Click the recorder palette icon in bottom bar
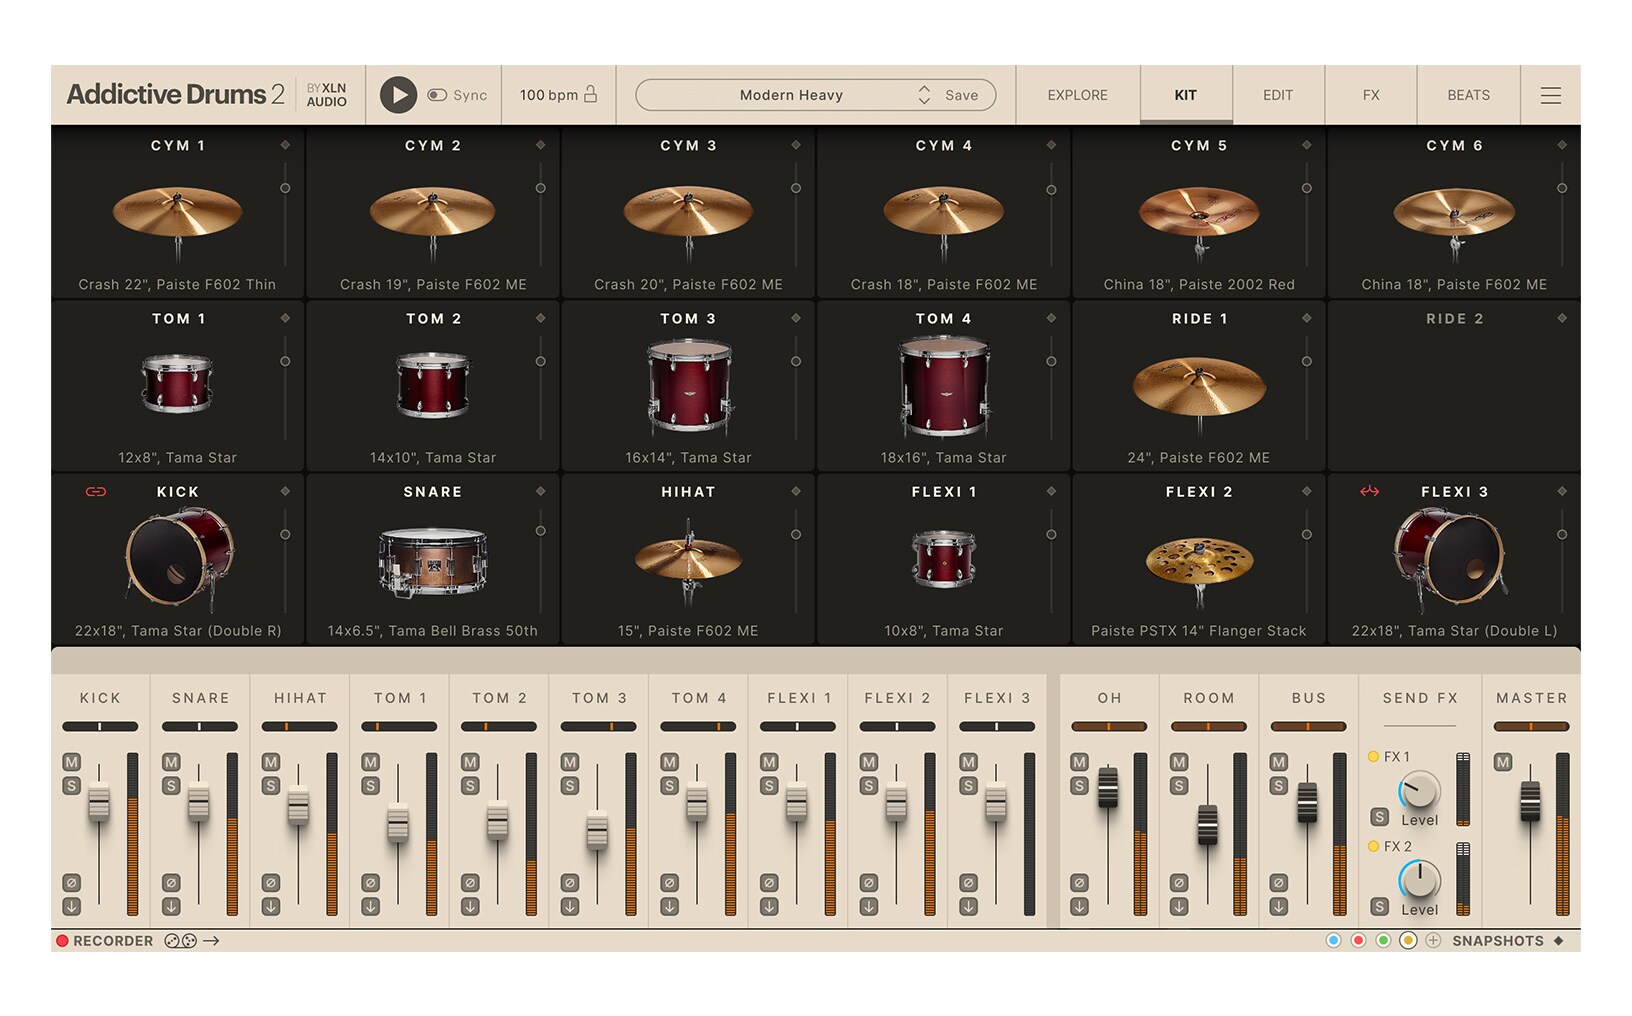The image size is (1632, 1016). (180, 941)
